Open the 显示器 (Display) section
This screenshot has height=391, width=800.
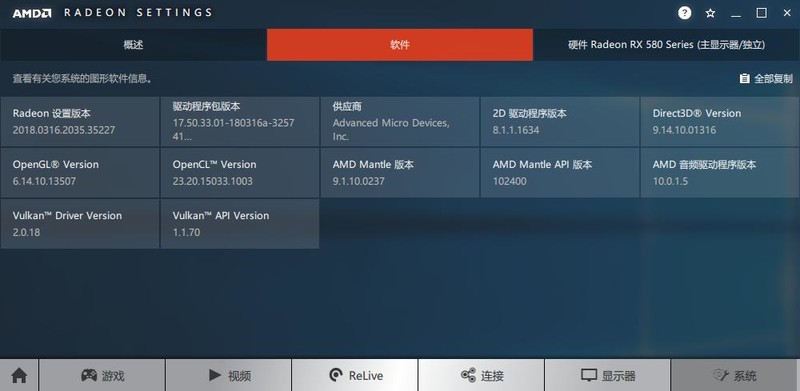(x=608, y=376)
